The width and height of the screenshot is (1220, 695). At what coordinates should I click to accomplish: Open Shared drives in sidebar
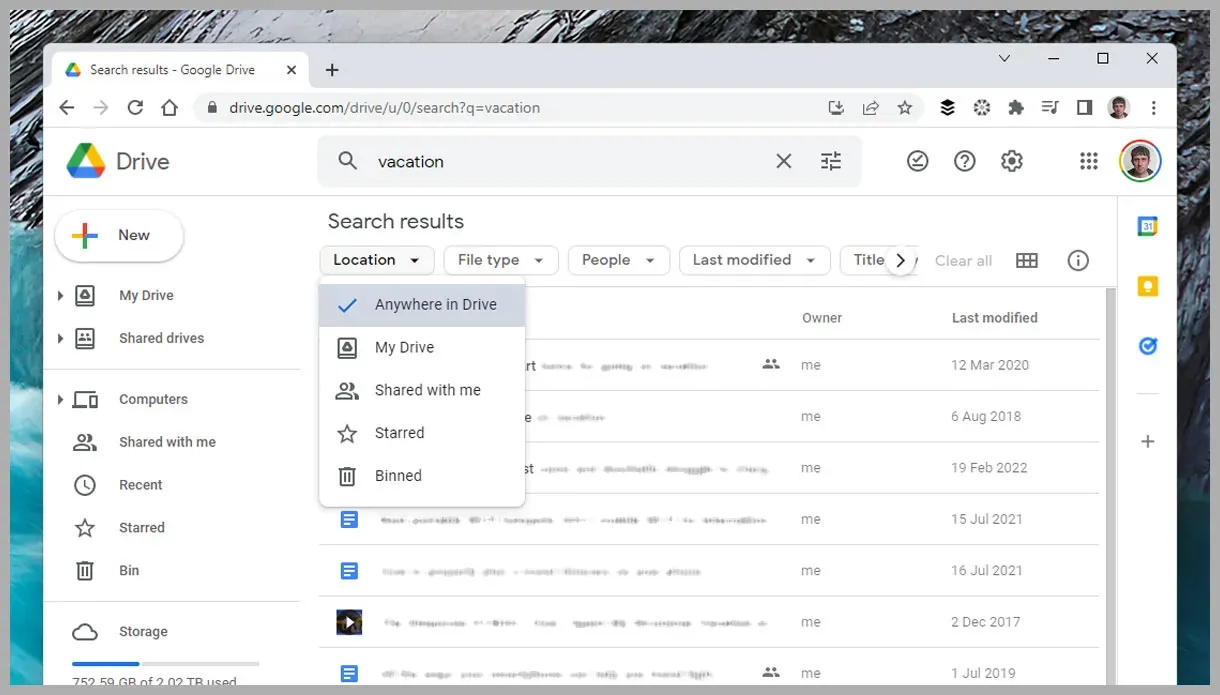(161, 338)
